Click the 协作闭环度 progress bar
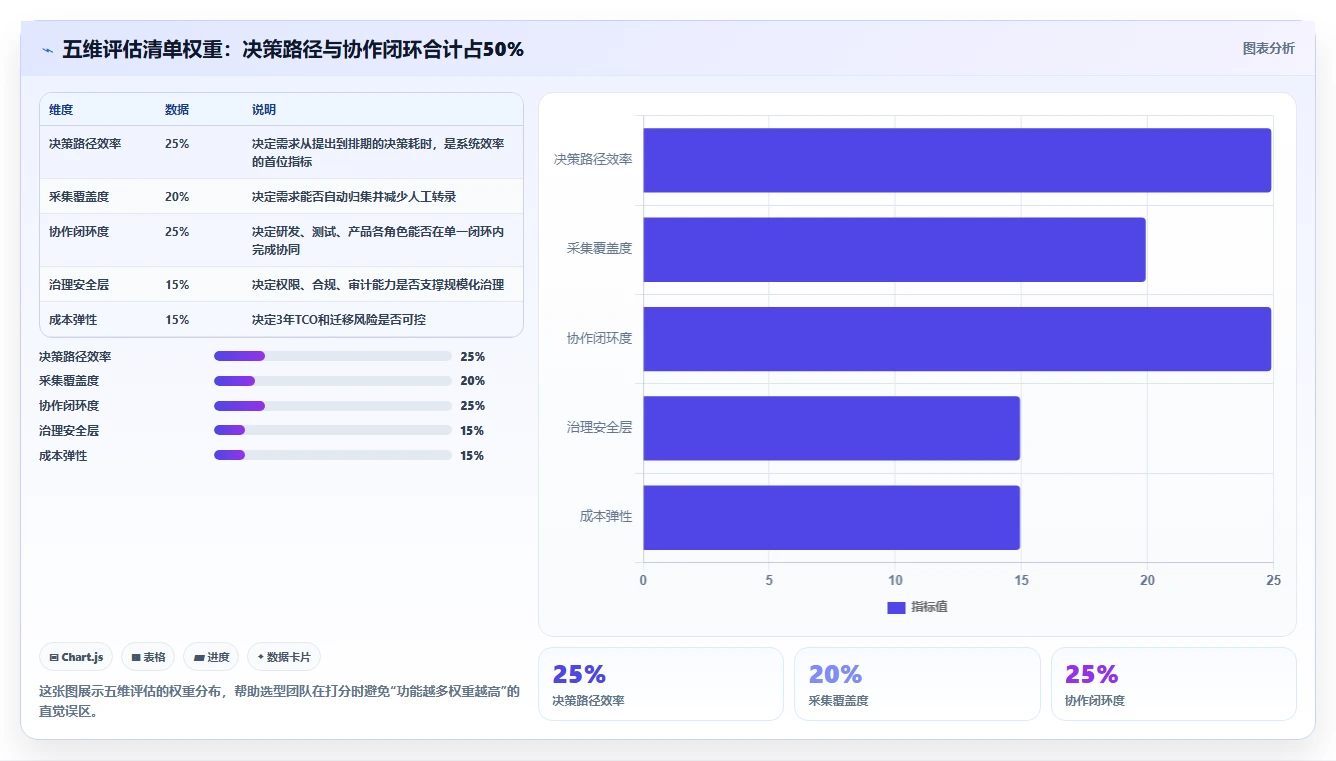1336x761 pixels. point(333,406)
